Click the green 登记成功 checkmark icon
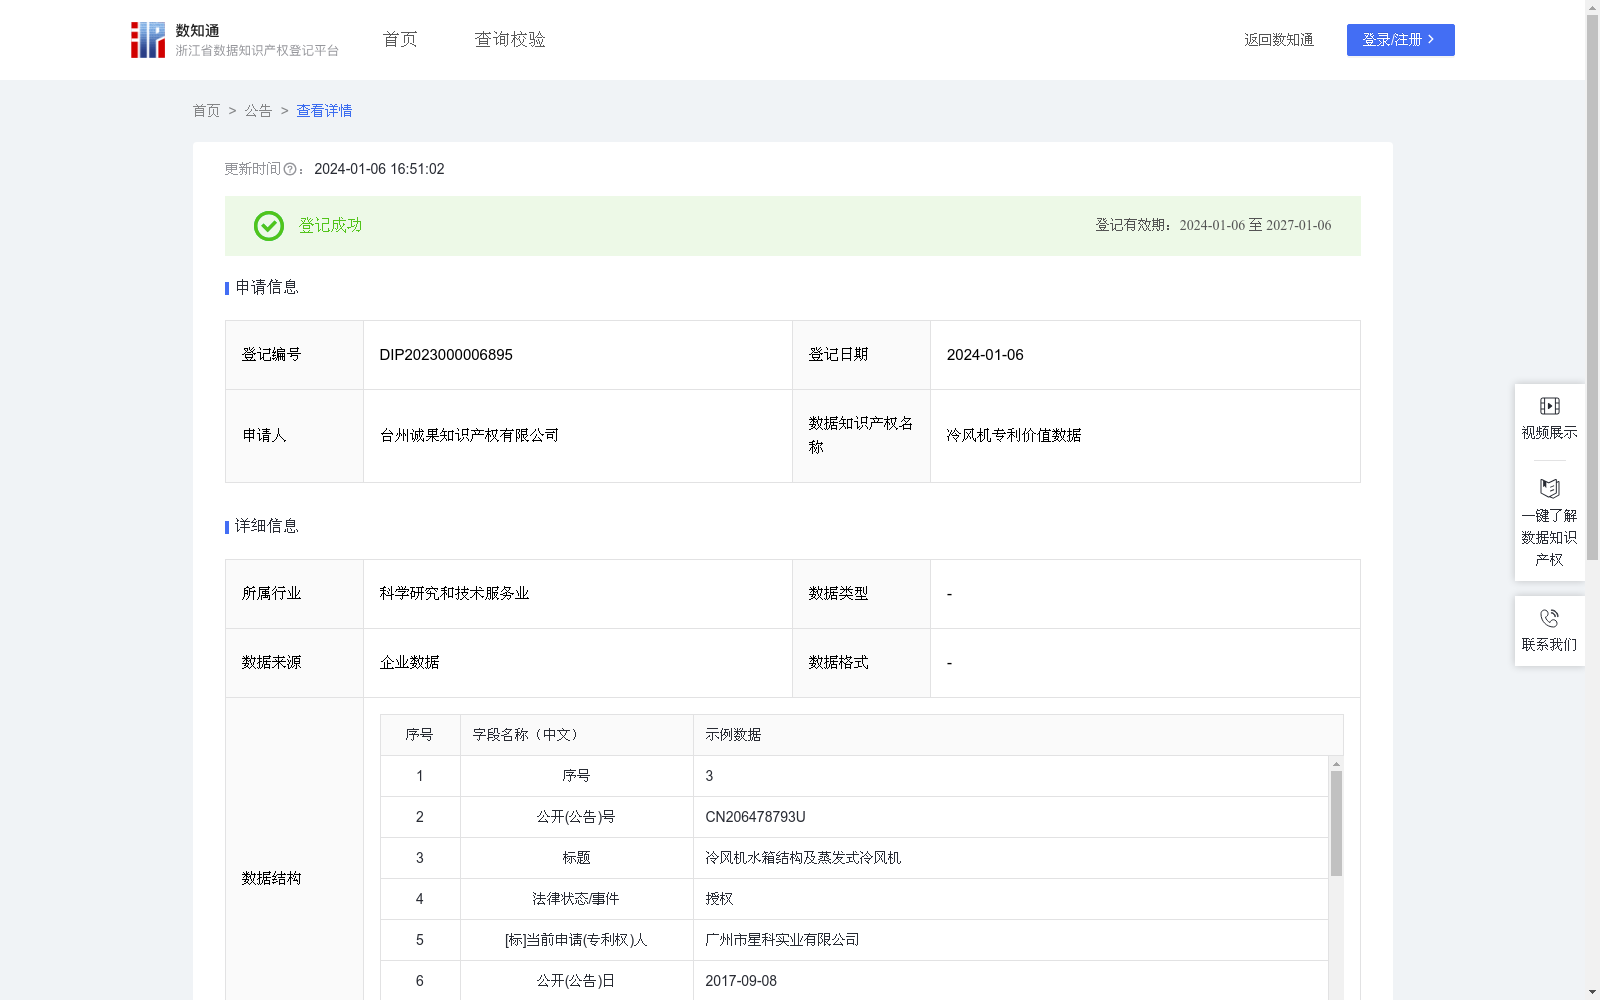The image size is (1600, 1000). point(268,226)
